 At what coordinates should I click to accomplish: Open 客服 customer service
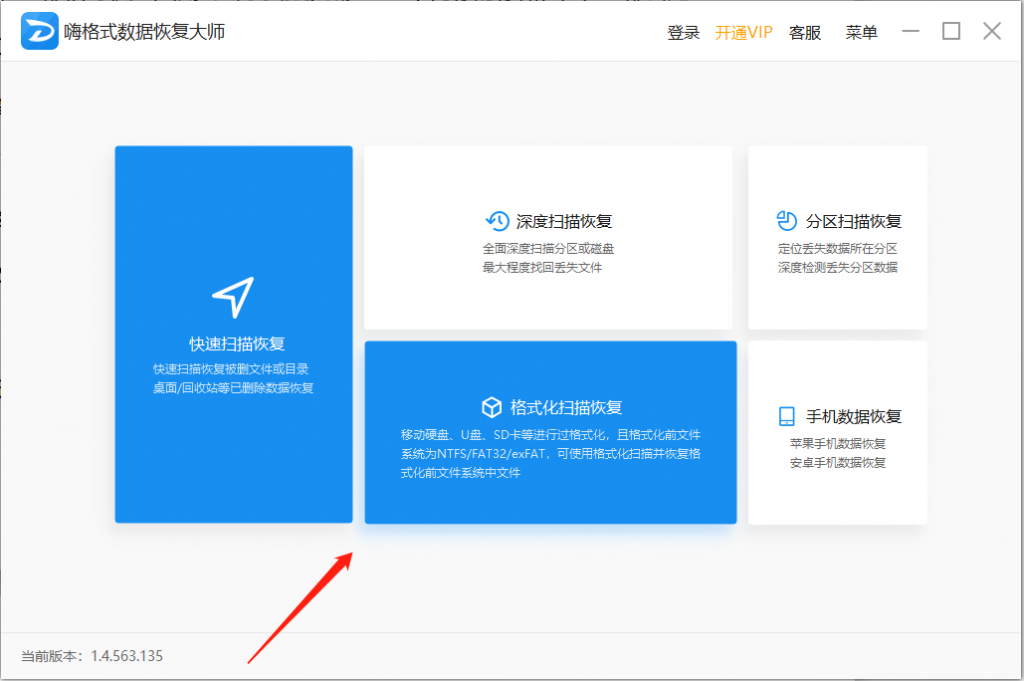tap(805, 33)
